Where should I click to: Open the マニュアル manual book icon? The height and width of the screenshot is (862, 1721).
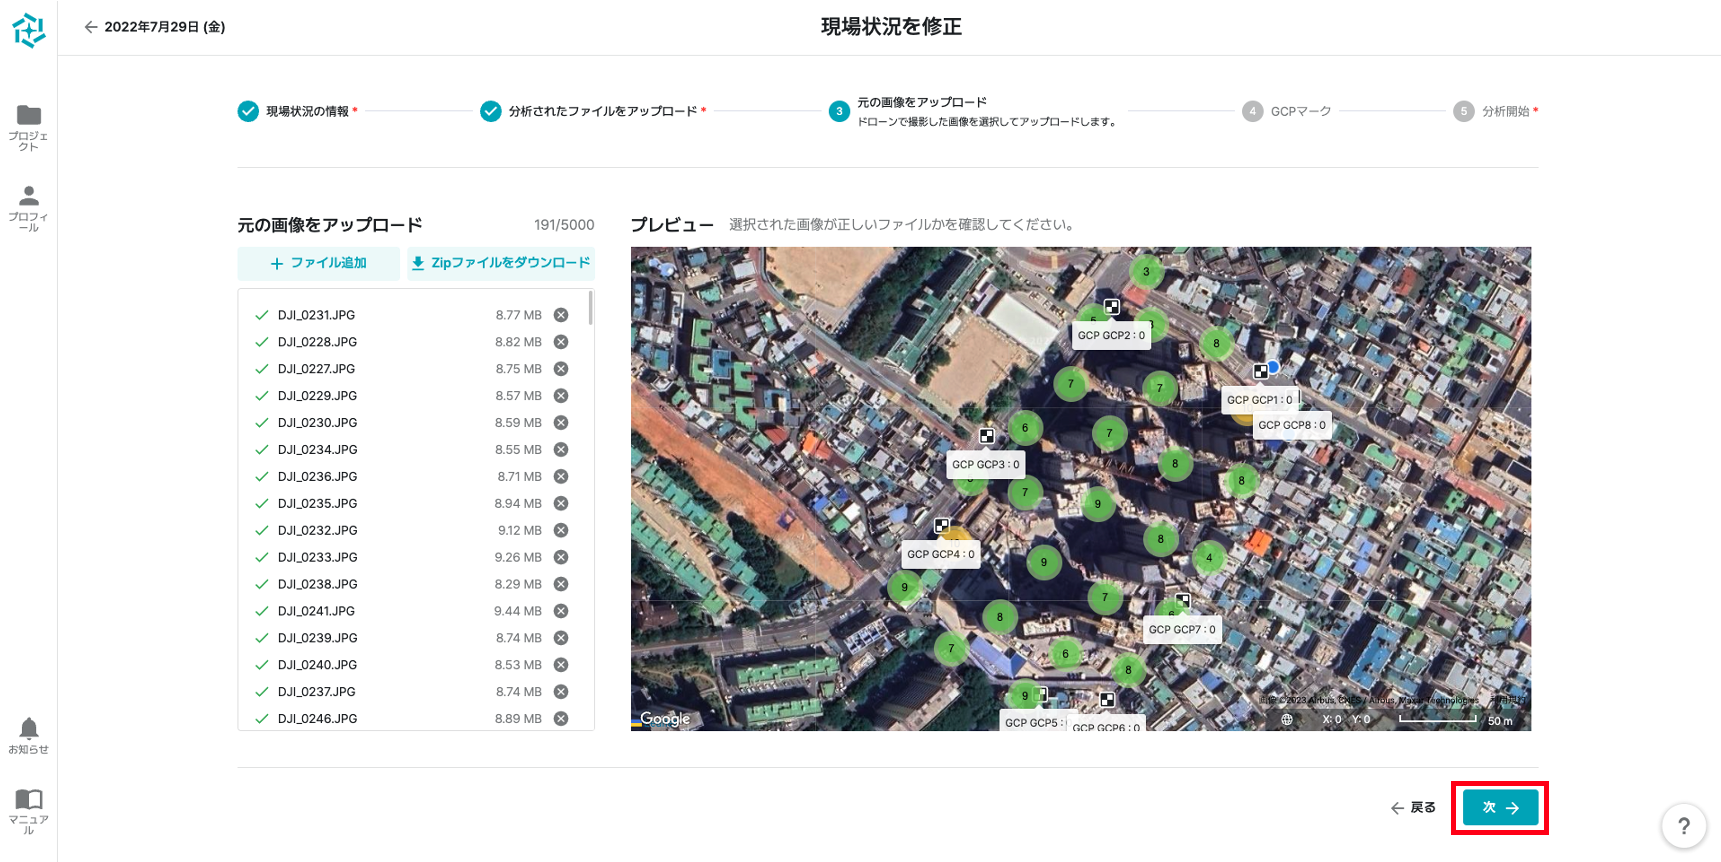(x=29, y=799)
